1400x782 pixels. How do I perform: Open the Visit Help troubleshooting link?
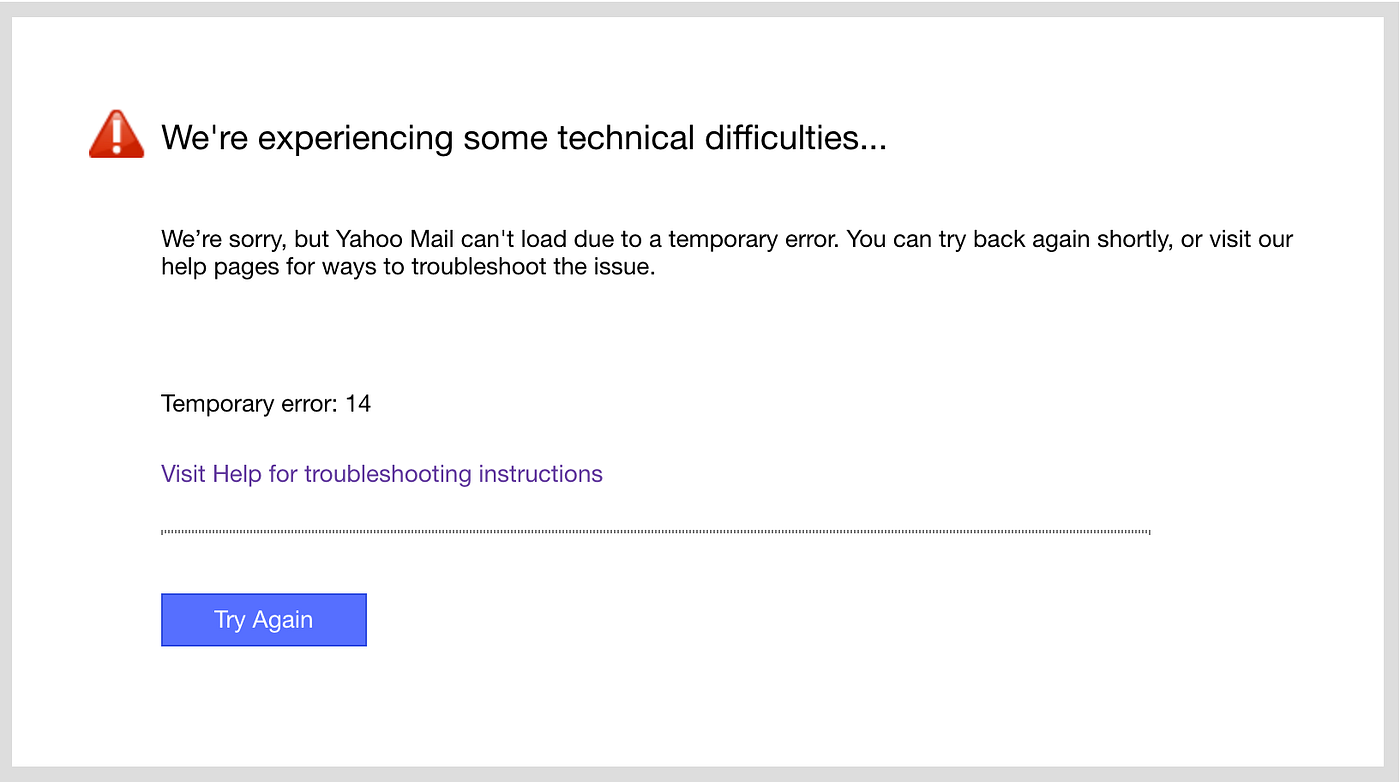381,473
